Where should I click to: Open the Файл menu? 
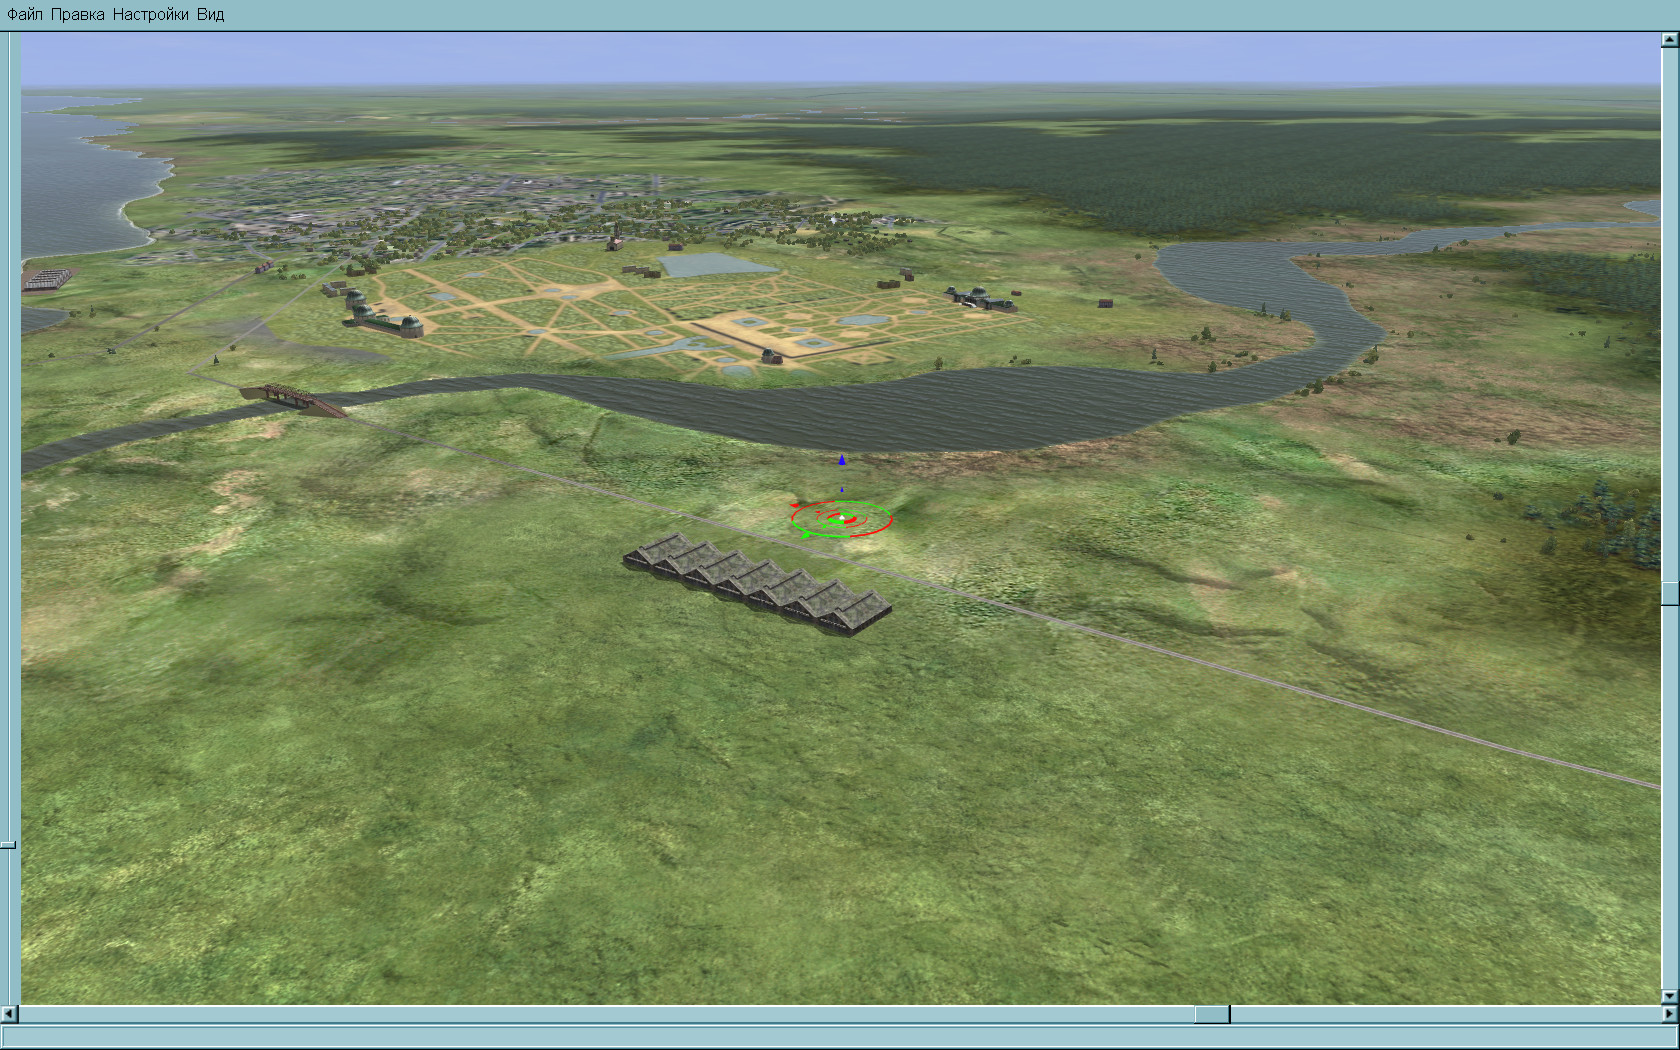(x=25, y=14)
